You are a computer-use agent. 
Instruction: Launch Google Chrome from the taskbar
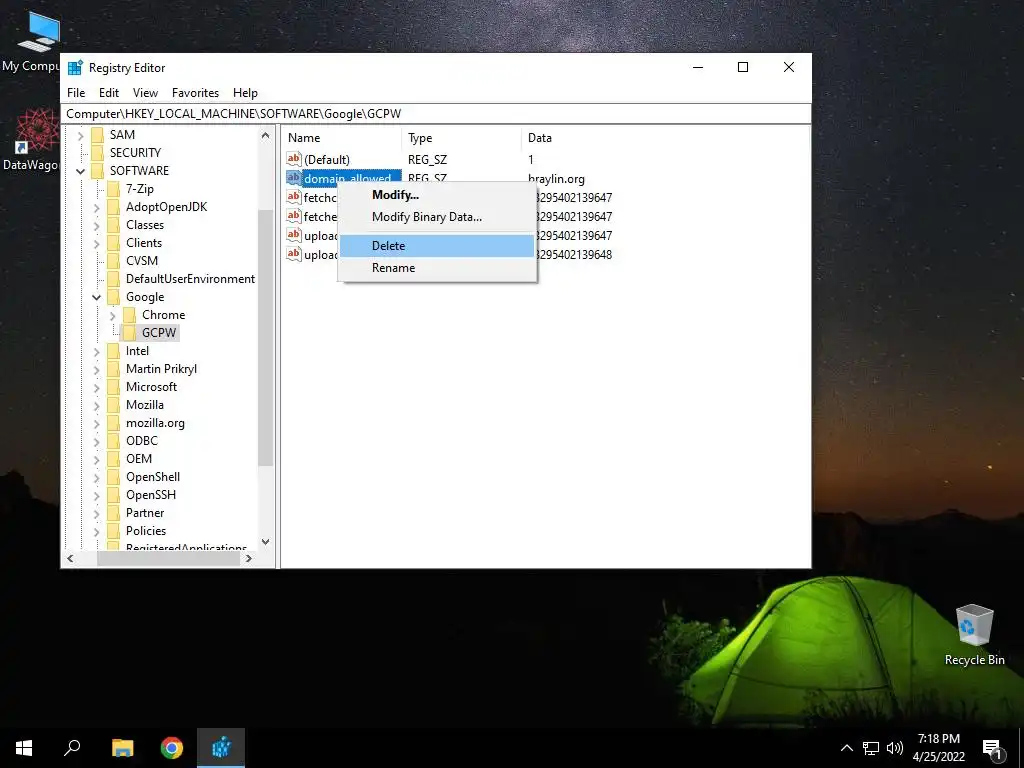pos(172,748)
